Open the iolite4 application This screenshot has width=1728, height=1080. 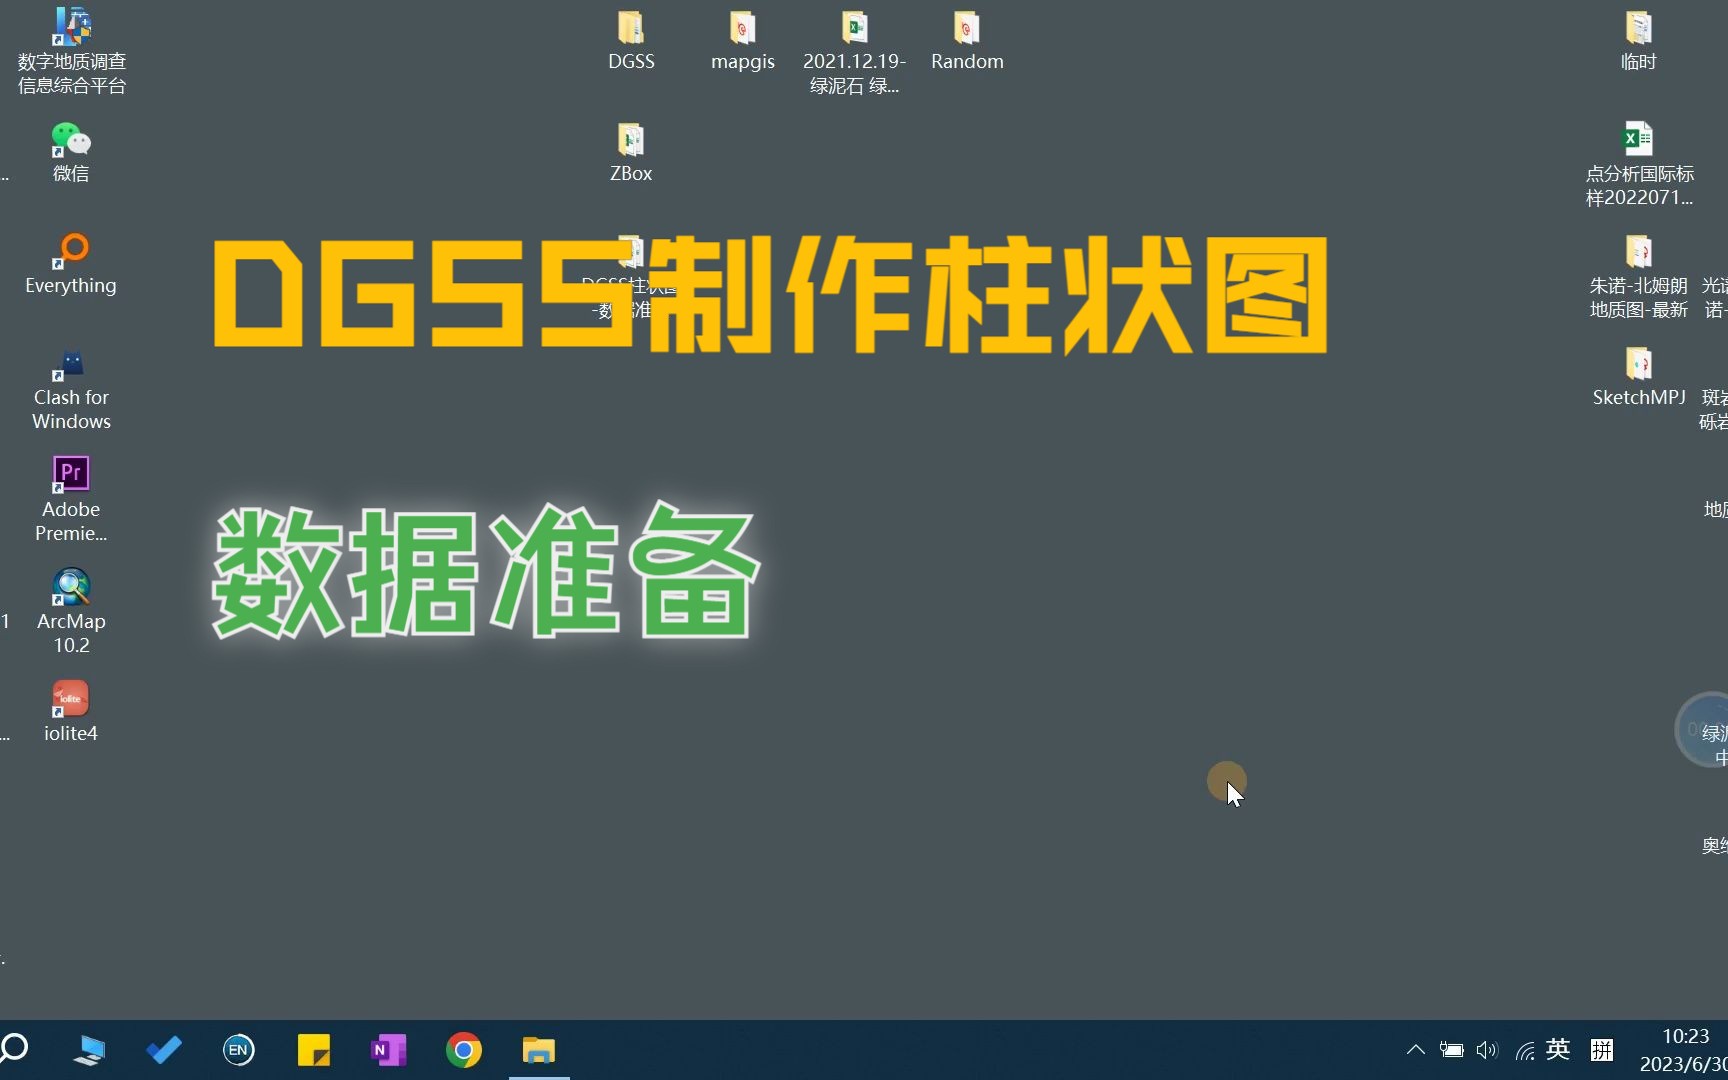click(x=70, y=698)
